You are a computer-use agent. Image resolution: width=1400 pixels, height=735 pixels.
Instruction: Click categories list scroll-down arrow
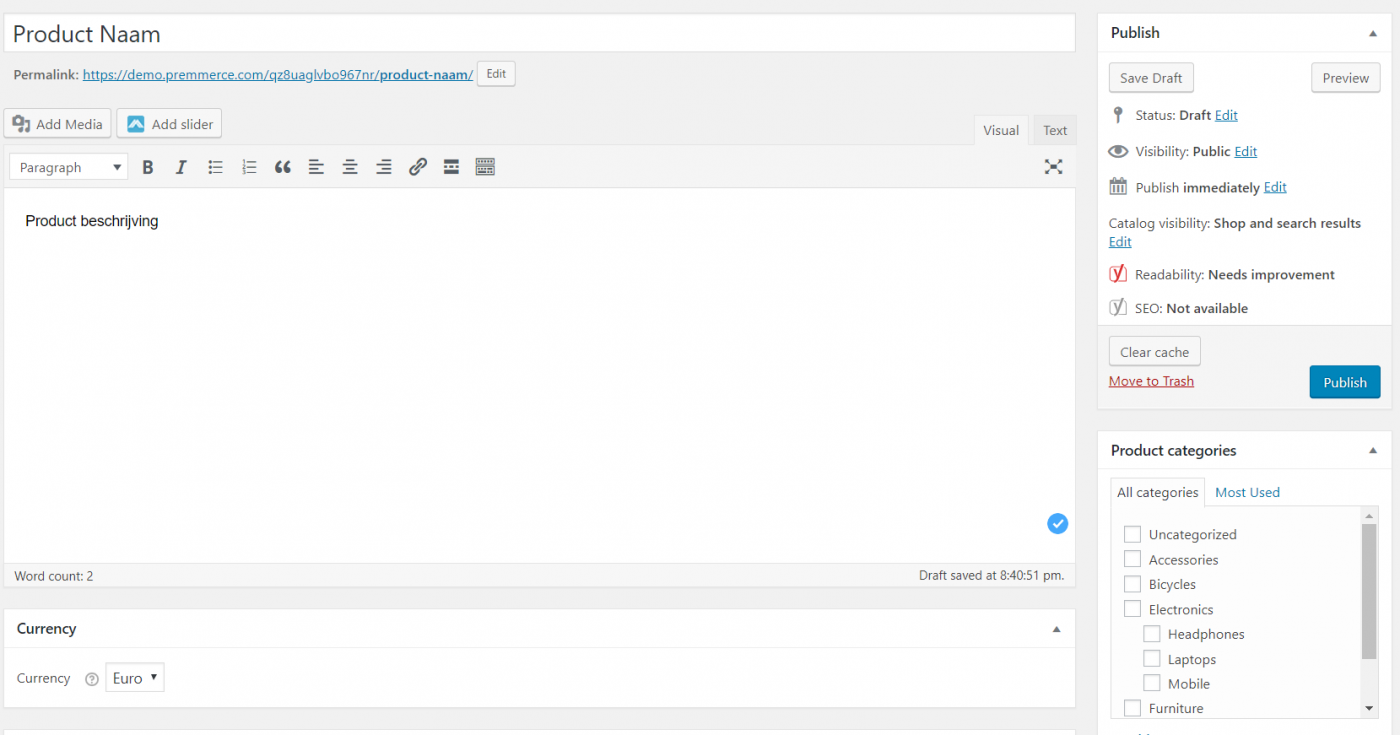tap(1369, 709)
